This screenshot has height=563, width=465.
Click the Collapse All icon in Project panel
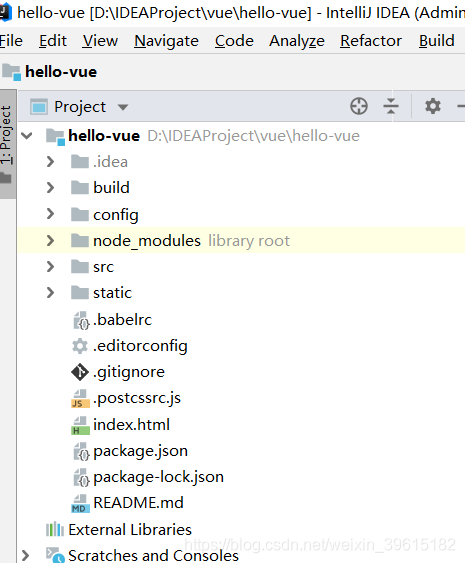(391, 106)
